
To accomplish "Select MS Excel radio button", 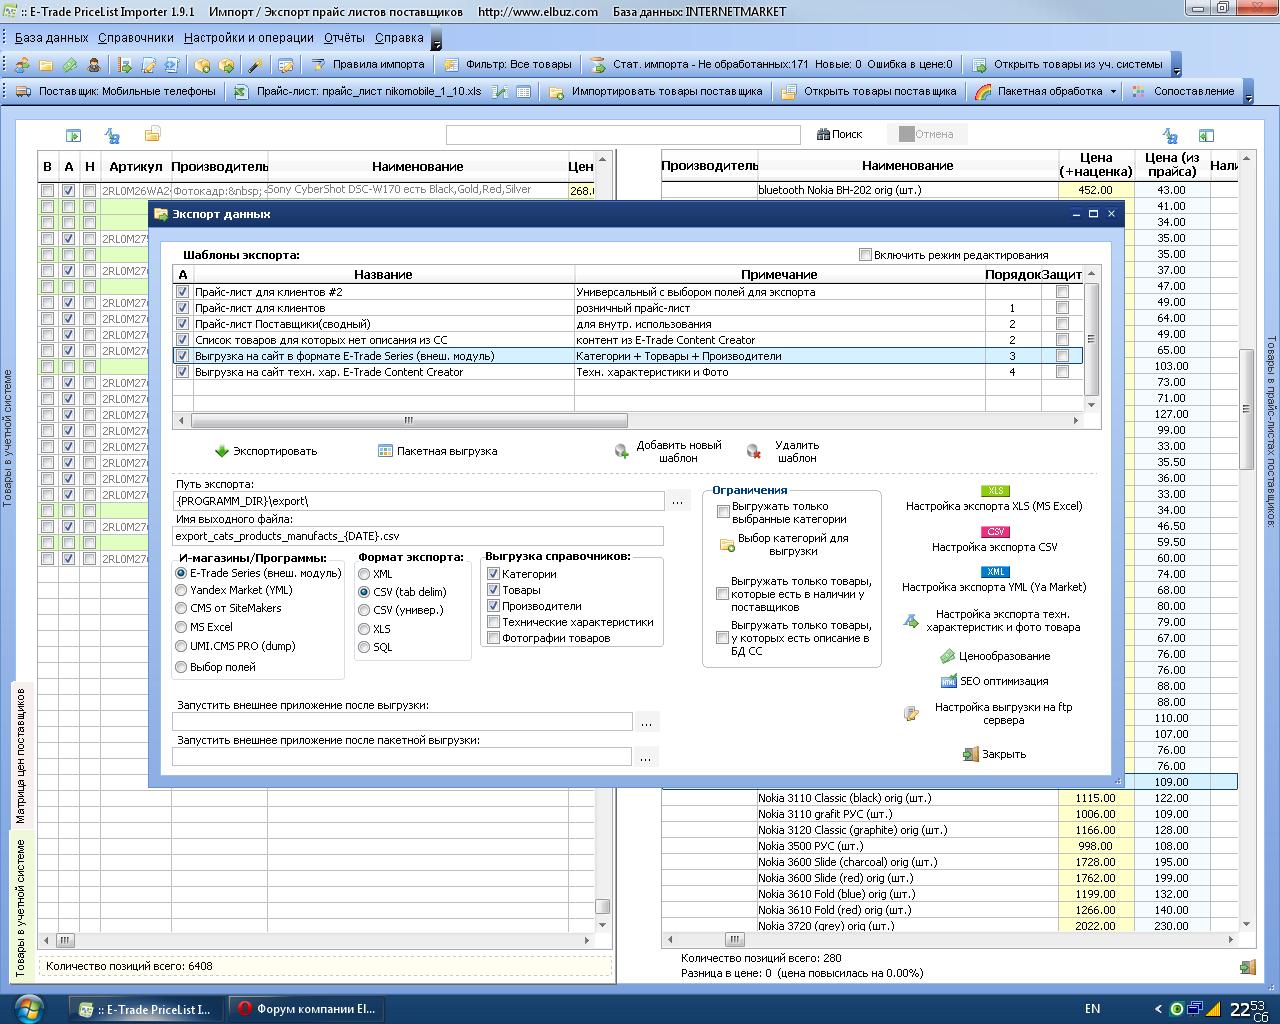I will [x=181, y=627].
